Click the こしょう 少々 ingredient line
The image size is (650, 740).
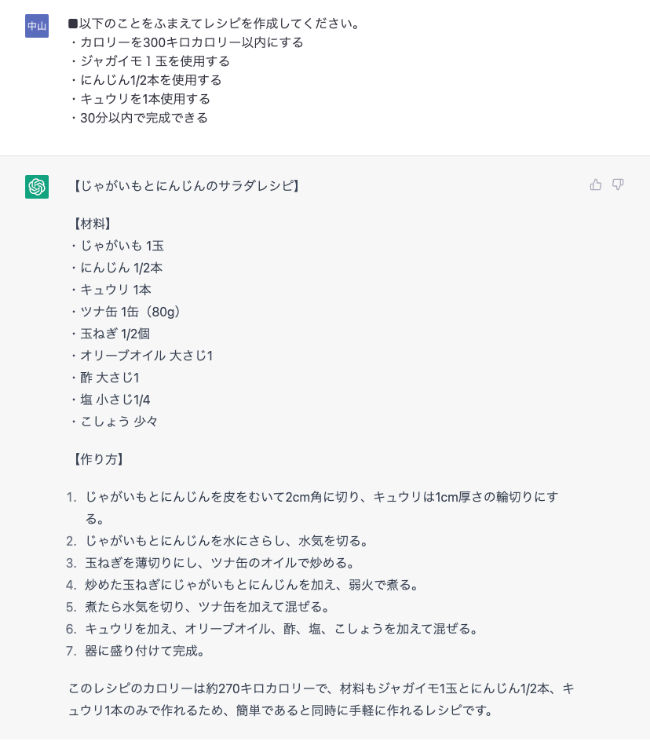point(114,421)
